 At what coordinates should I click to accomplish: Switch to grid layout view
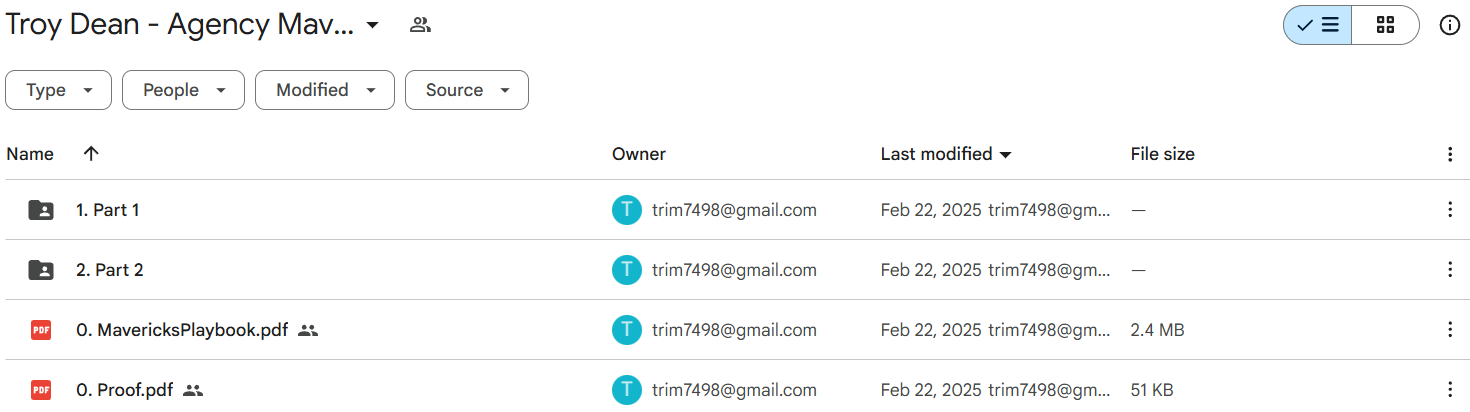1385,26
